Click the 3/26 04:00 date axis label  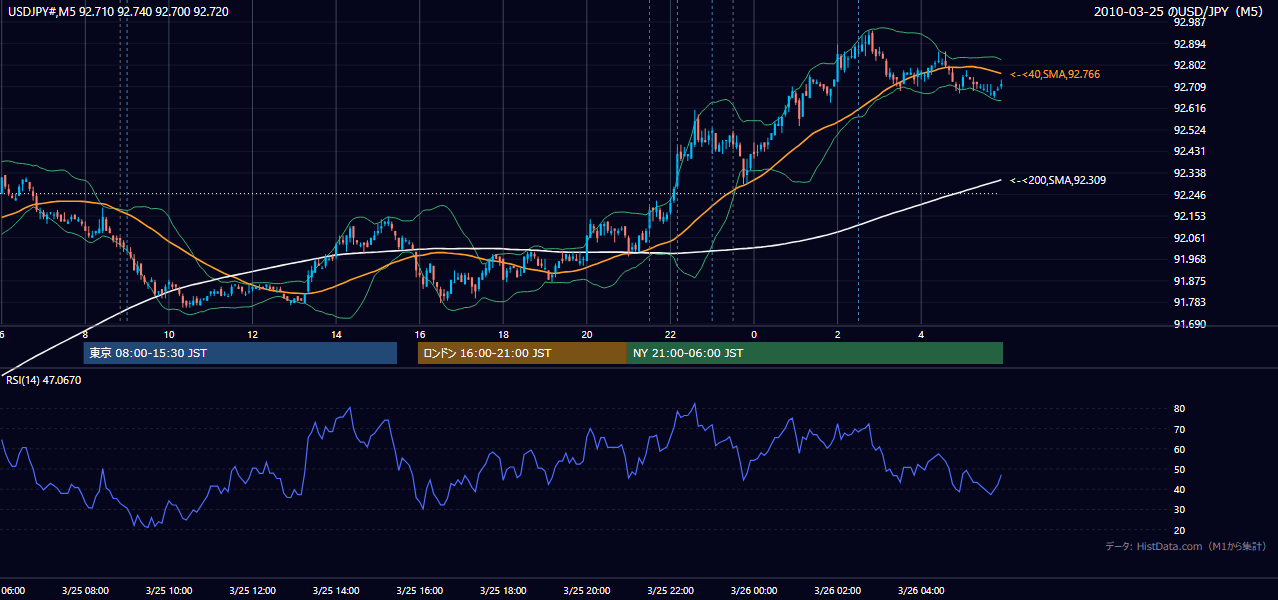(x=921, y=591)
